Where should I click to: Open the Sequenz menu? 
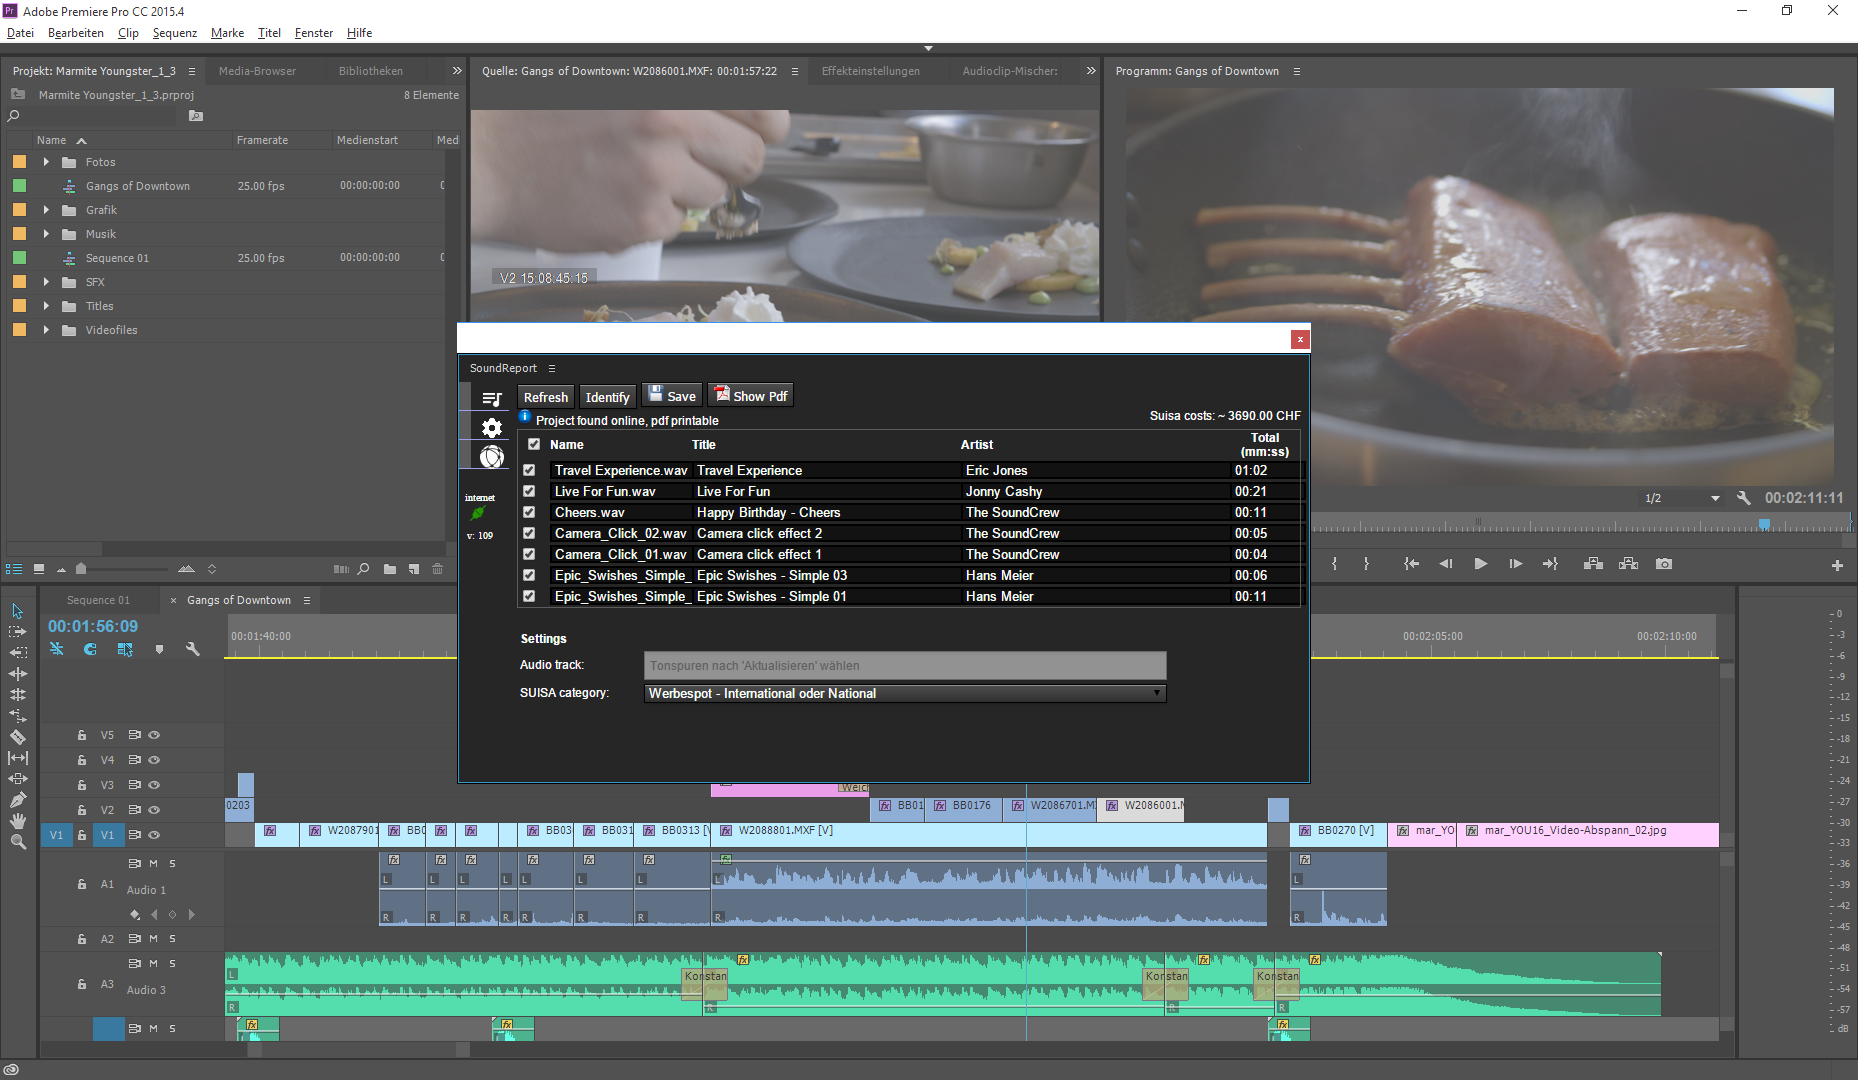point(174,33)
